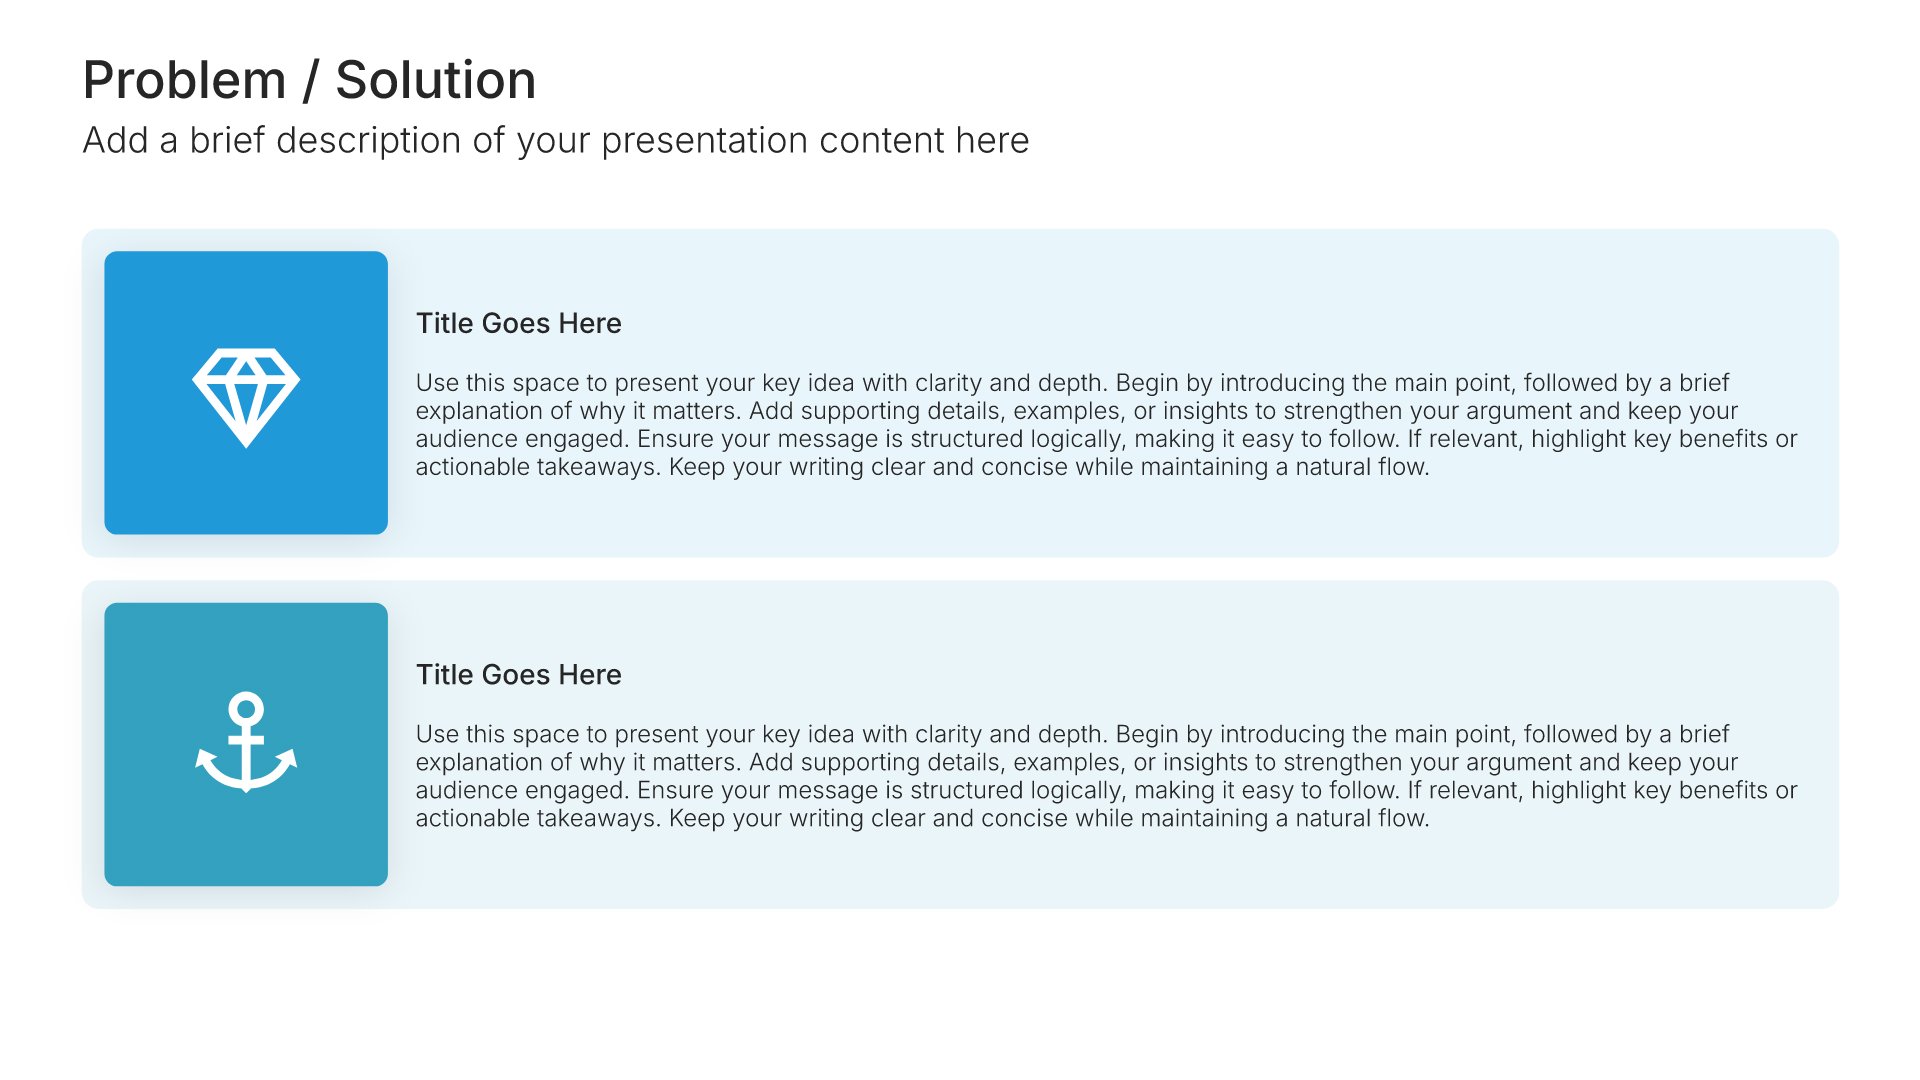Click the word 'Solution' in the main heading
Screen dimensions: 1920x1080
click(x=435, y=80)
